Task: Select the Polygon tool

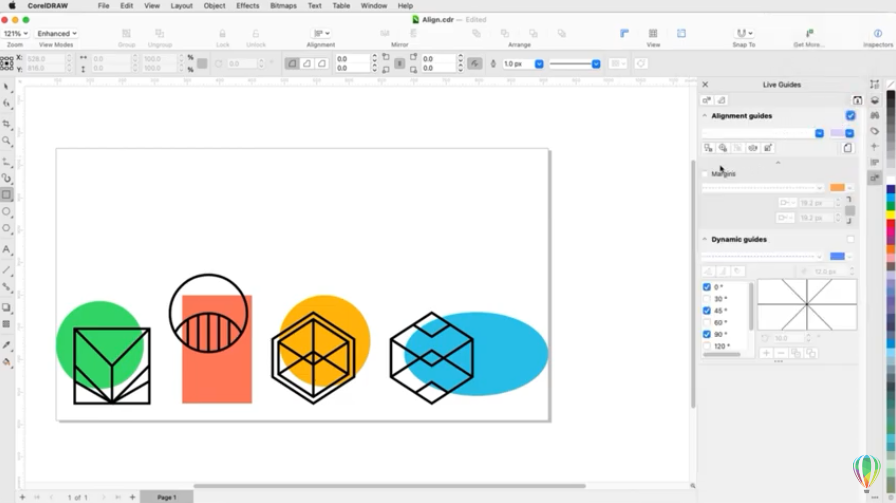Action: 6,229
